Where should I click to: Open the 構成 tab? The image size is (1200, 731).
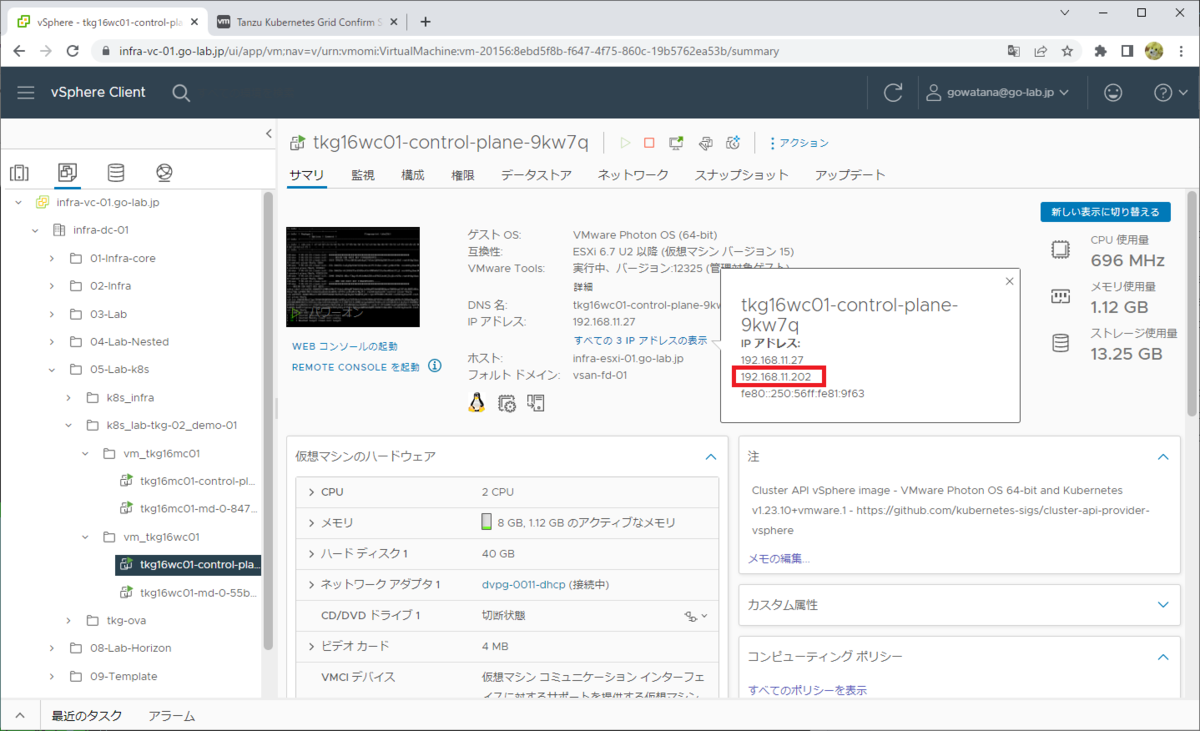[413, 175]
